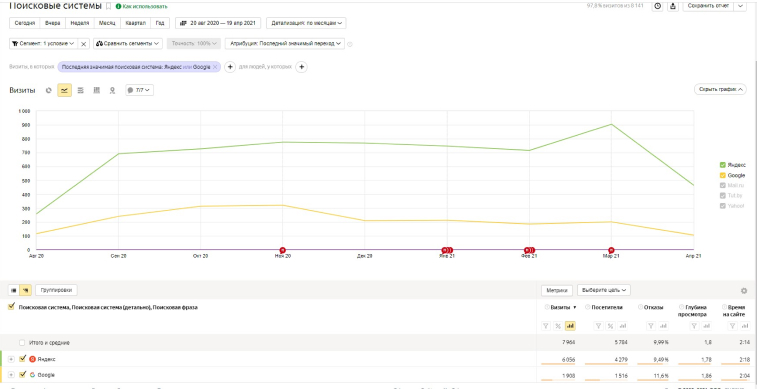
Task: Click the export report icon
Action: [x=673, y=6]
